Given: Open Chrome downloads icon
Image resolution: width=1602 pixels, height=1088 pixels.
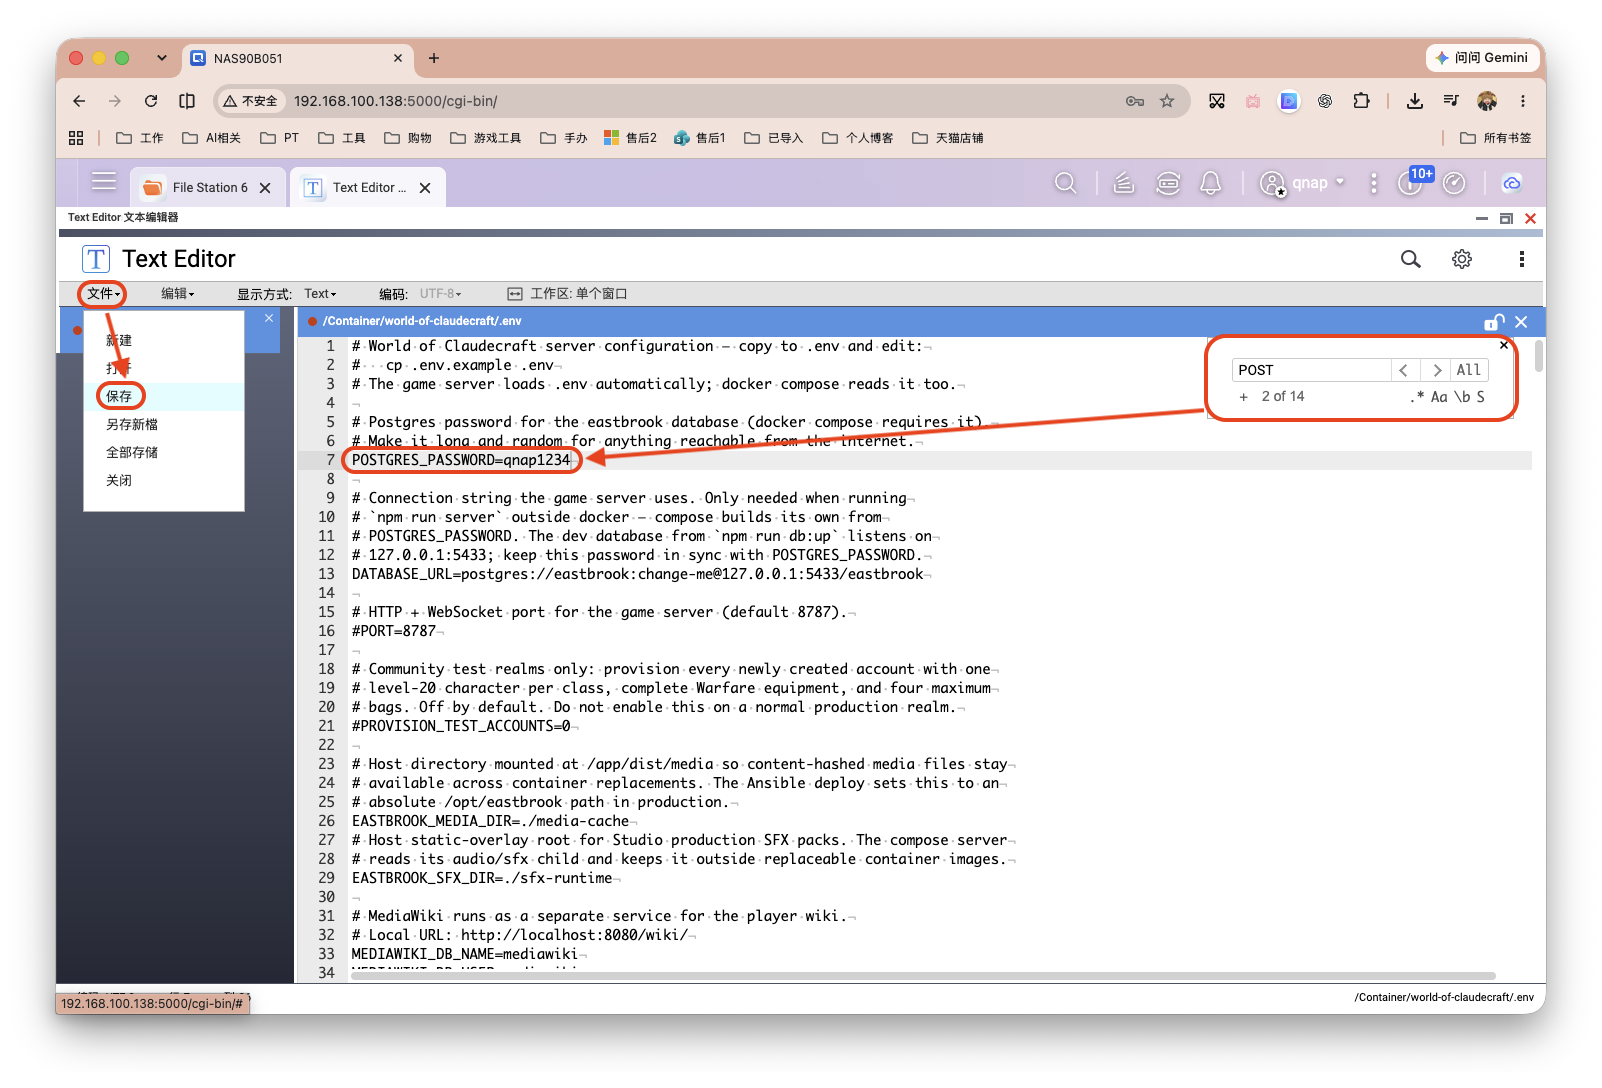Looking at the screenshot, I should (1415, 101).
